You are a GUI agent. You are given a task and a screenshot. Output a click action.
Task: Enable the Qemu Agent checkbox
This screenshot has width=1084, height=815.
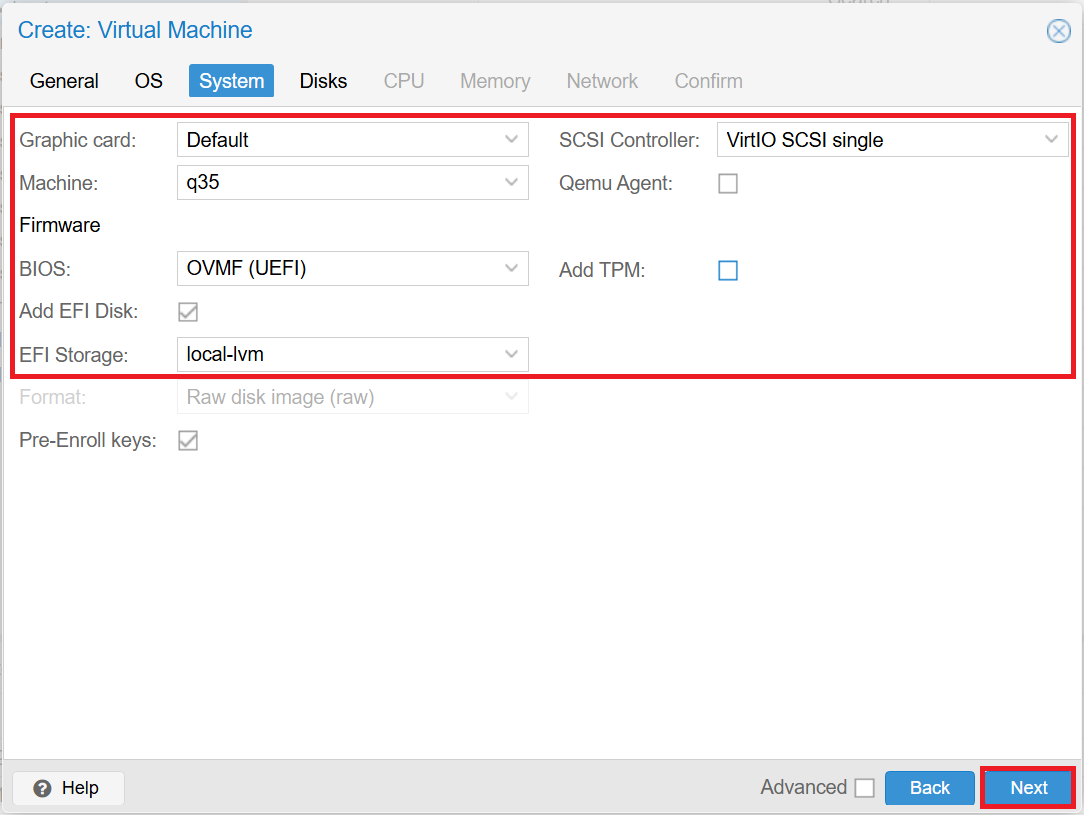pos(728,183)
